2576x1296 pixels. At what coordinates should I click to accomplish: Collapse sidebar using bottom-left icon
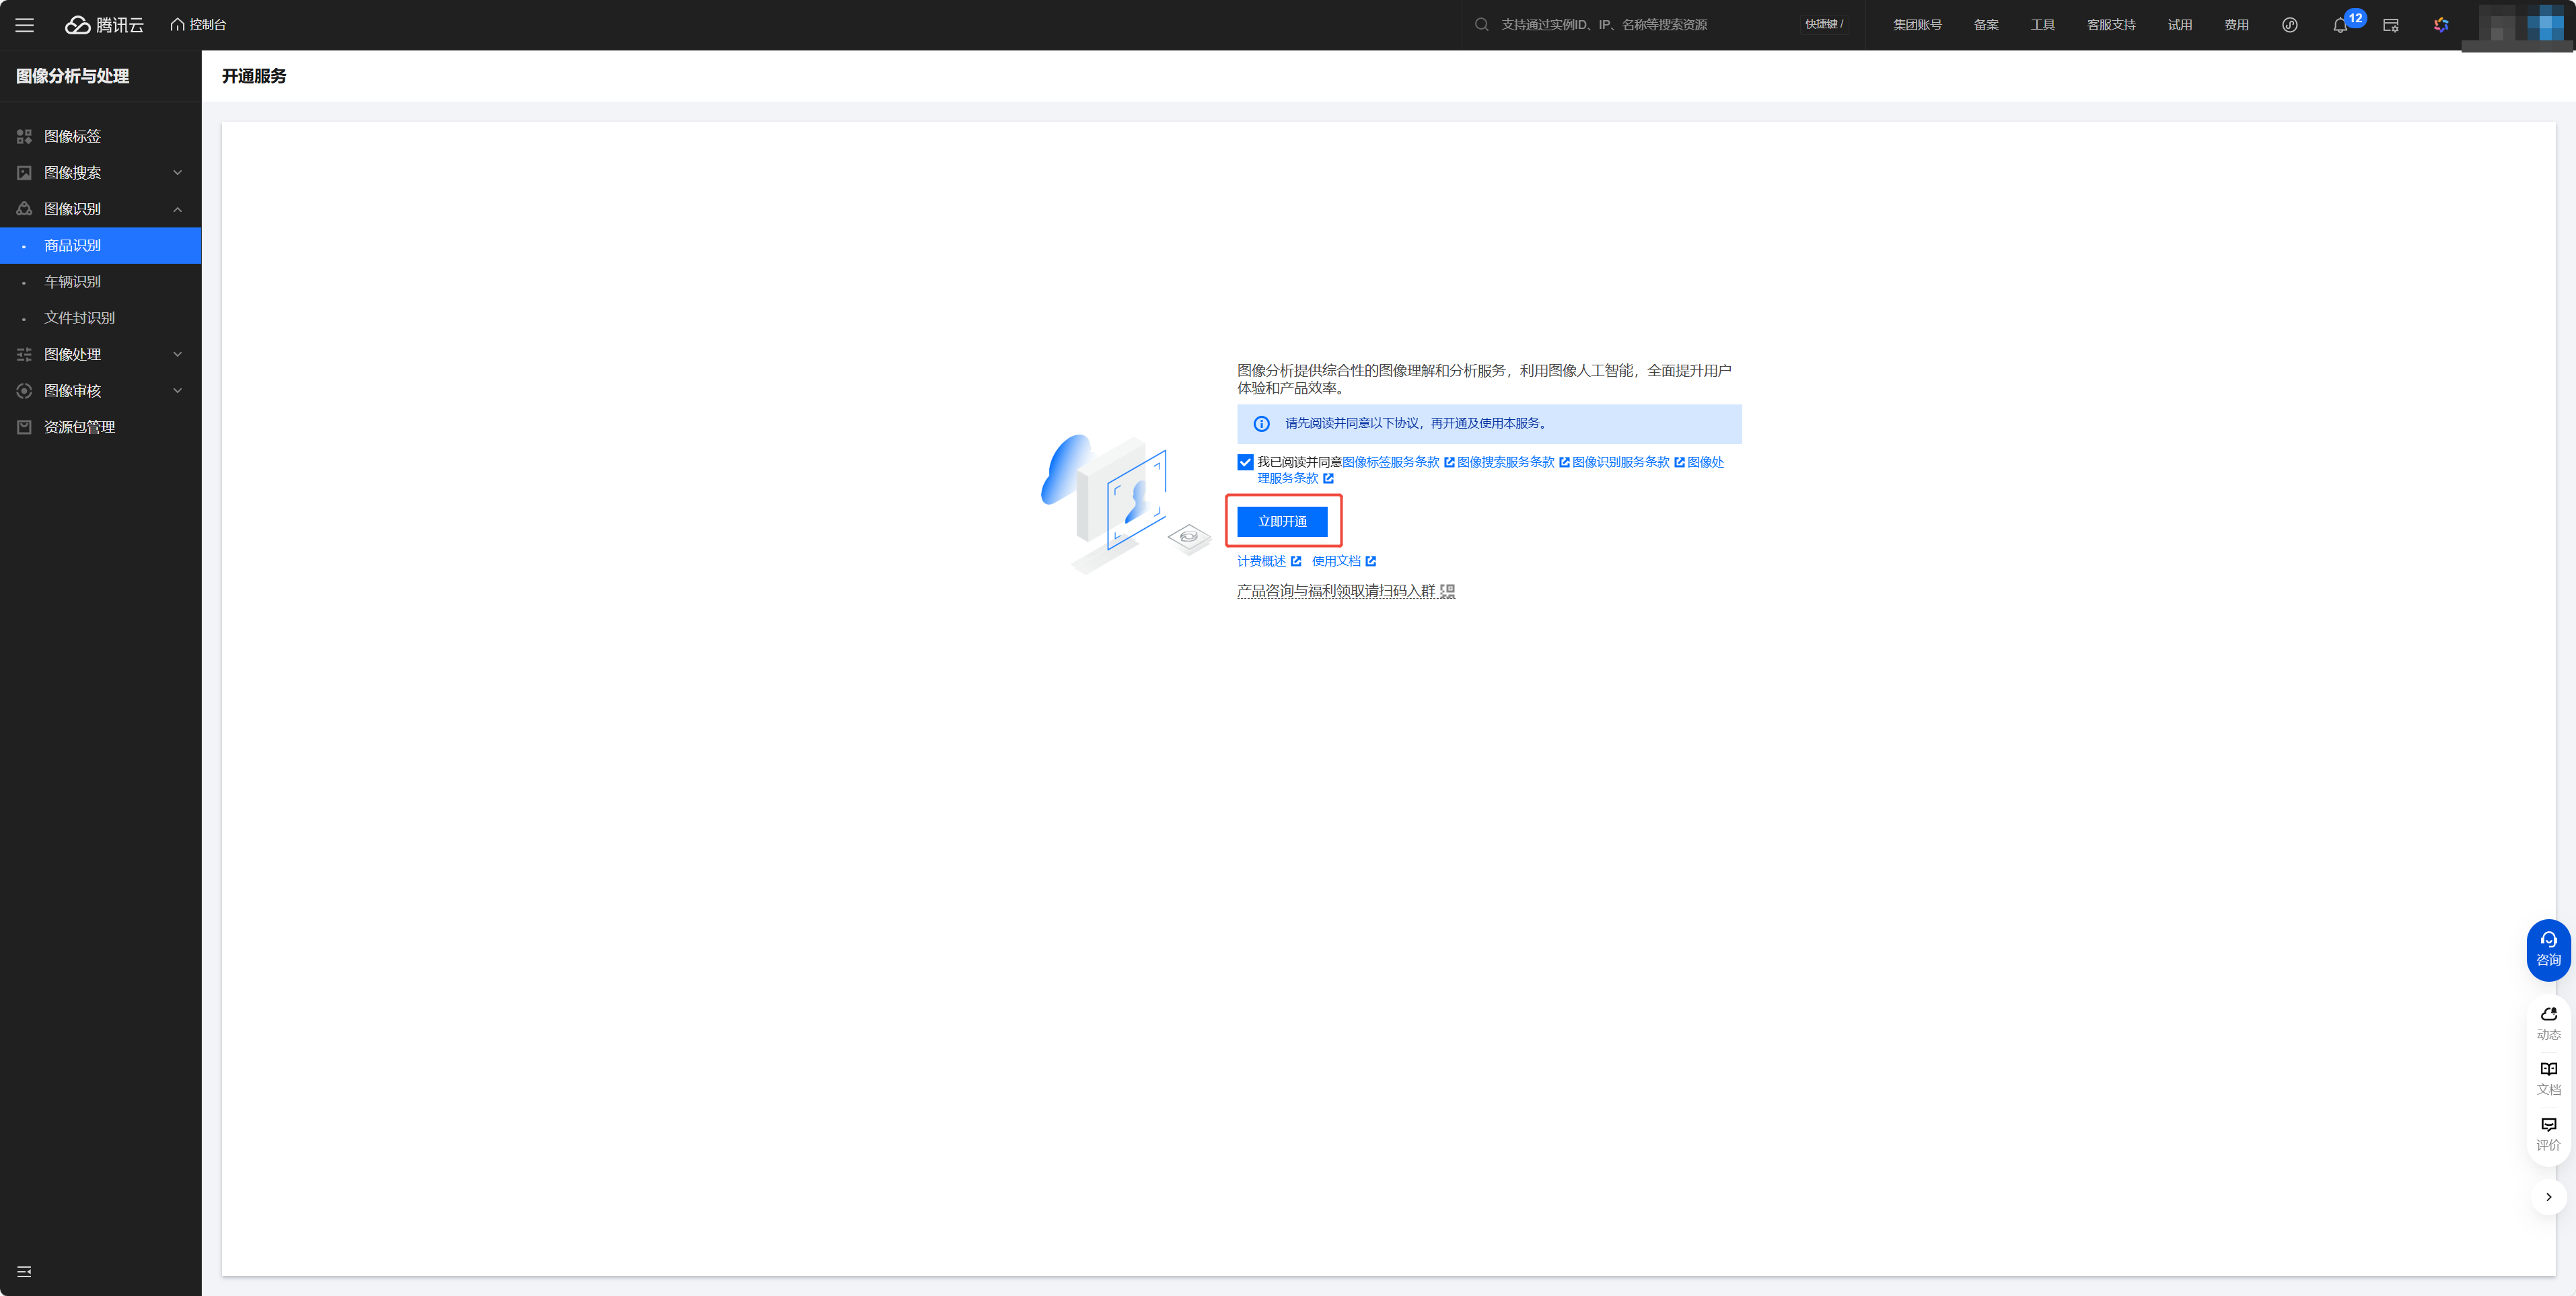point(24,1271)
